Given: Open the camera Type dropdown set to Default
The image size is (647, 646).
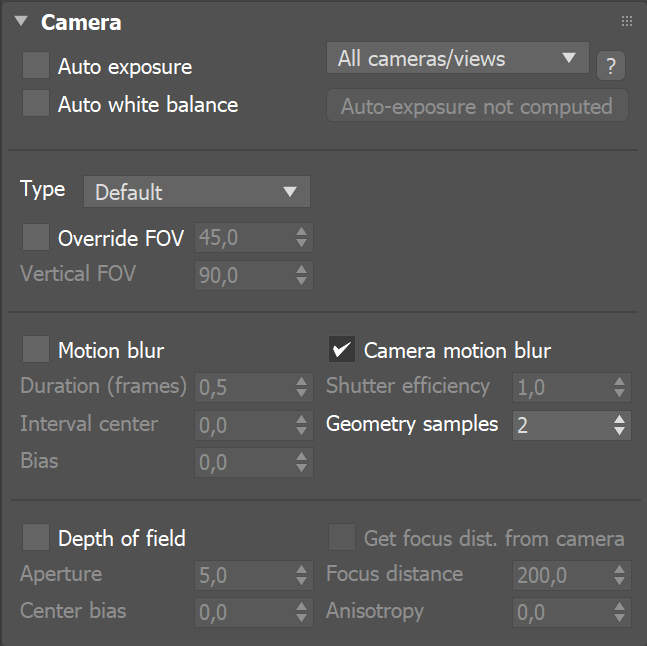Looking at the screenshot, I should (197, 192).
